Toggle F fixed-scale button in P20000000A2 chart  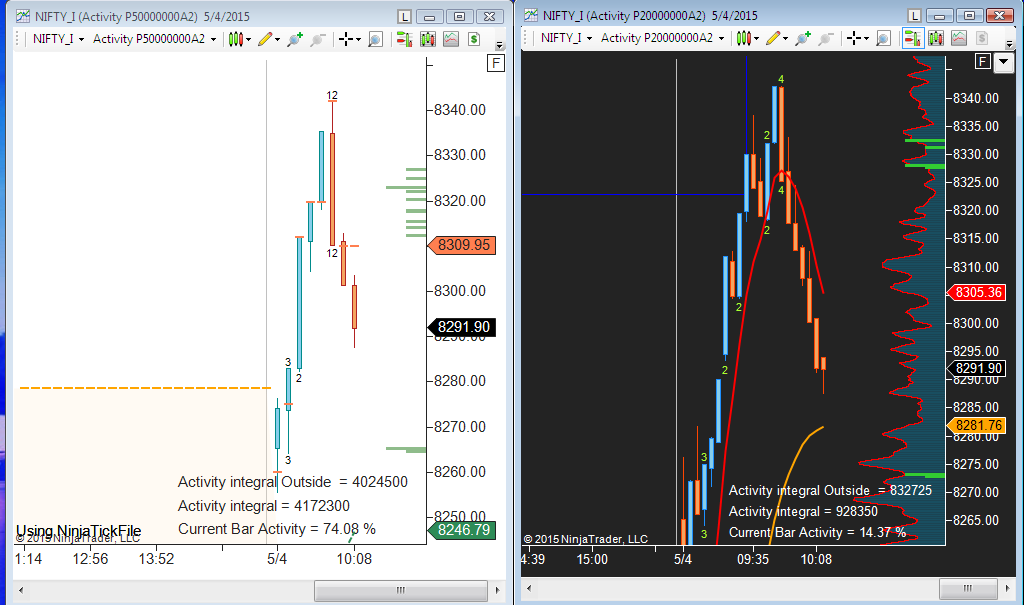pos(983,61)
